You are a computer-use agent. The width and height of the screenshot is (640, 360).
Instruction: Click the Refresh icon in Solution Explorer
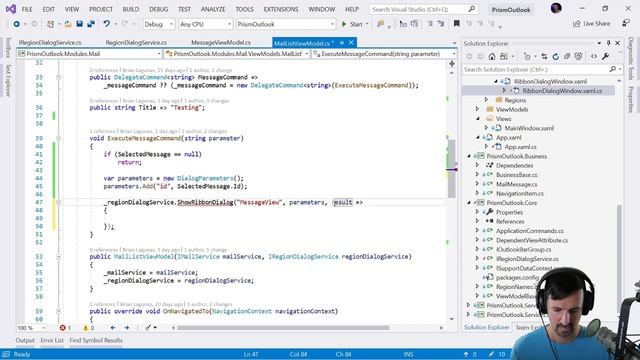click(x=556, y=56)
